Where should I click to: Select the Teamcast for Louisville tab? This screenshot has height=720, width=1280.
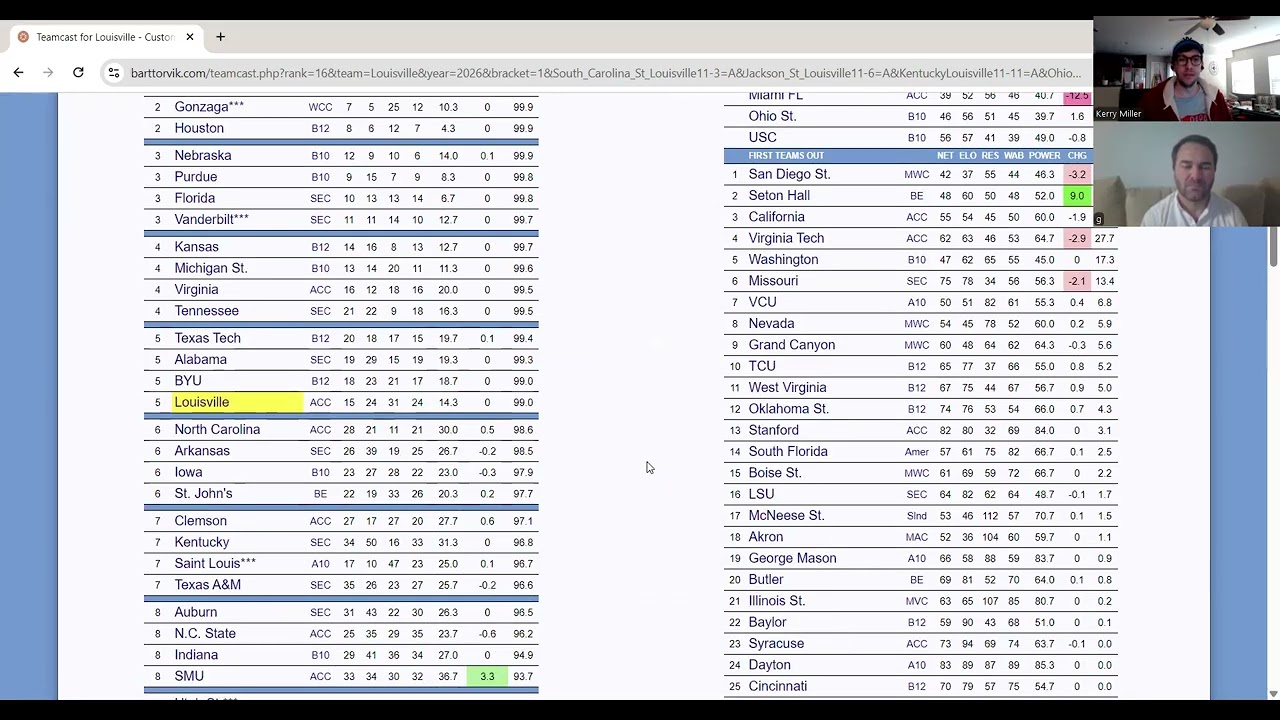(x=104, y=37)
